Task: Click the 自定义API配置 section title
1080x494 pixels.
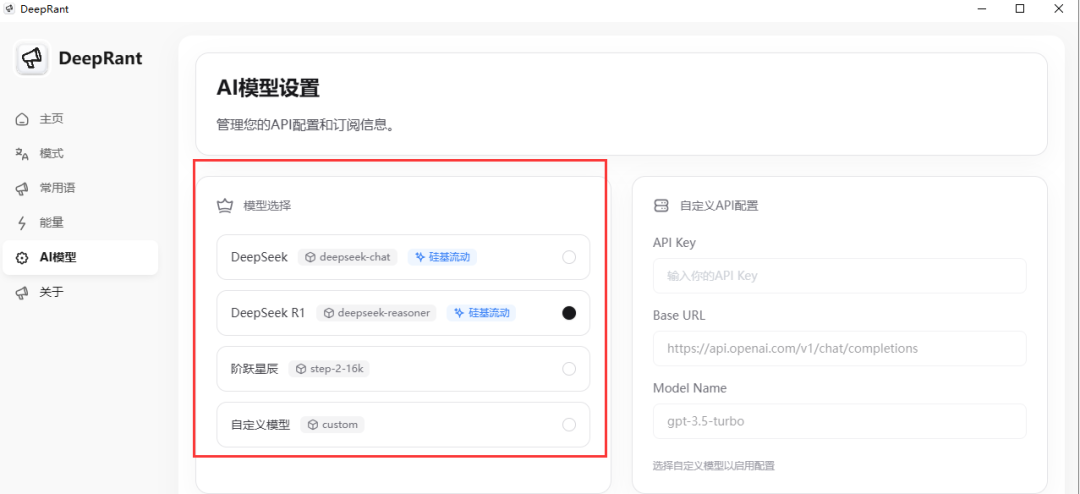Action: tap(720, 205)
